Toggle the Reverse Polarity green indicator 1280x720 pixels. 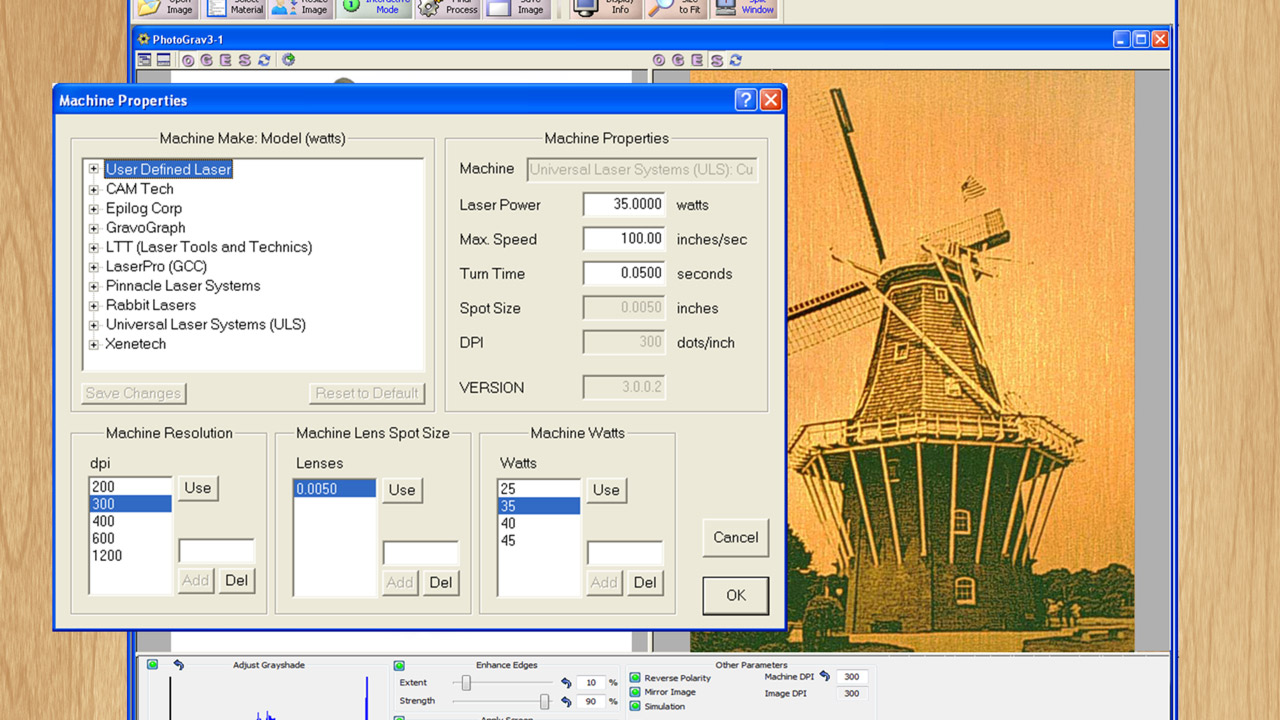click(x=635, y=678)
